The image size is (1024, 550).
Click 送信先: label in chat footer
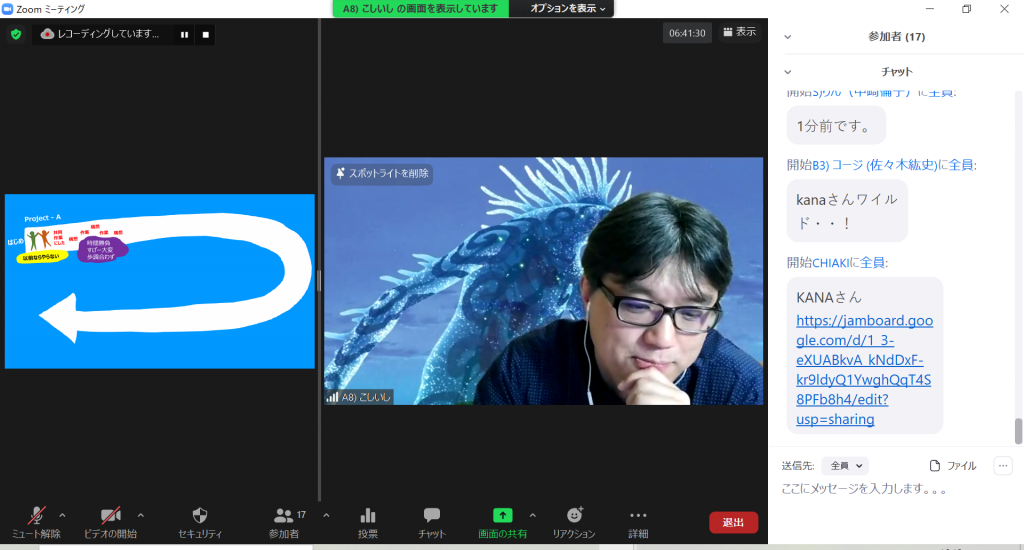(x=797, y=466)
